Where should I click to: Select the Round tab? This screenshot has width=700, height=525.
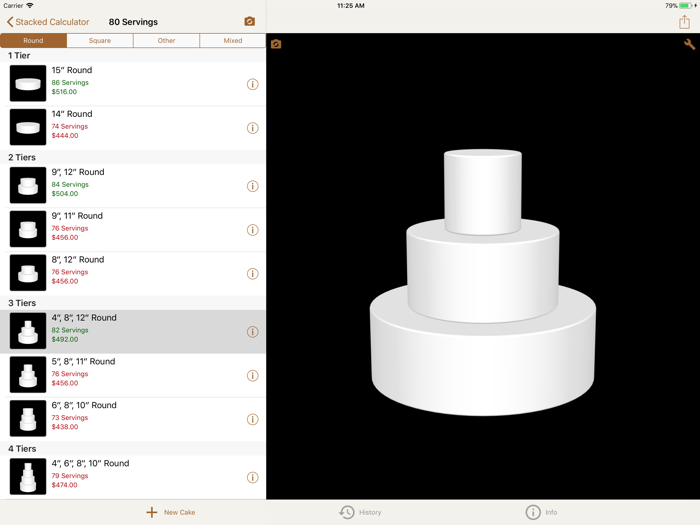tap(33, 40)
